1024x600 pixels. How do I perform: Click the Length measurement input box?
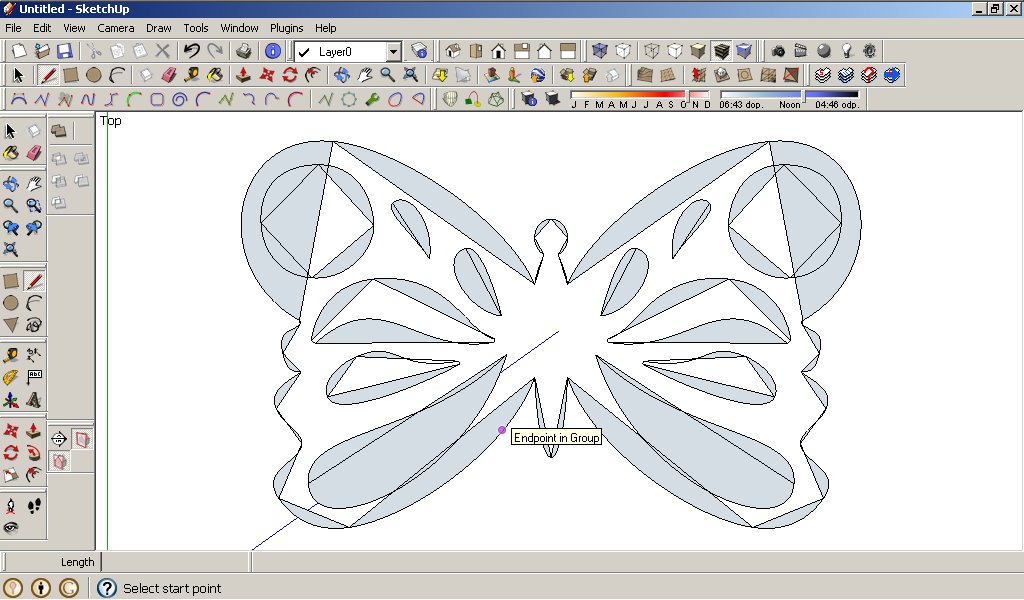[x=175, y=562]
